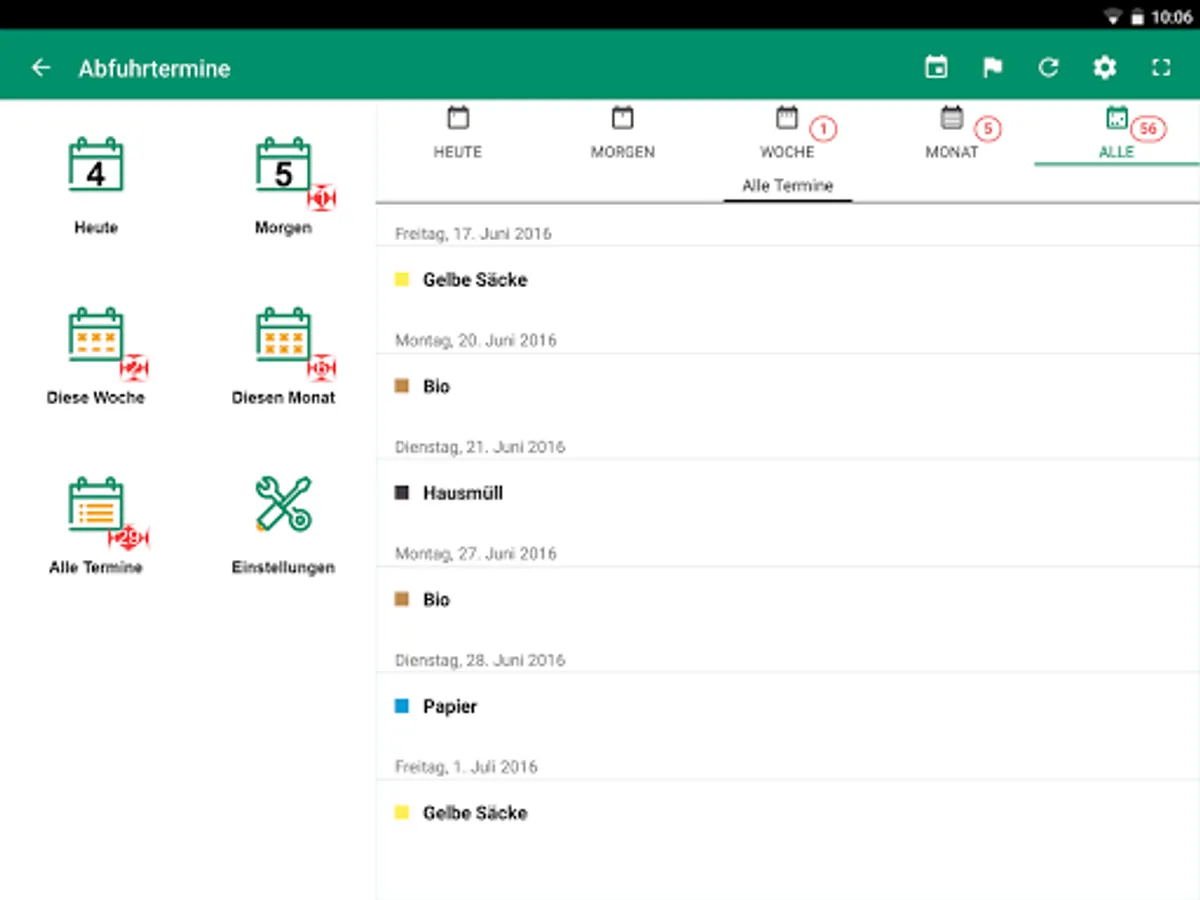The image size is (1200, 900).
Task: Switch to the MORGEN tab
Action: 622,133
